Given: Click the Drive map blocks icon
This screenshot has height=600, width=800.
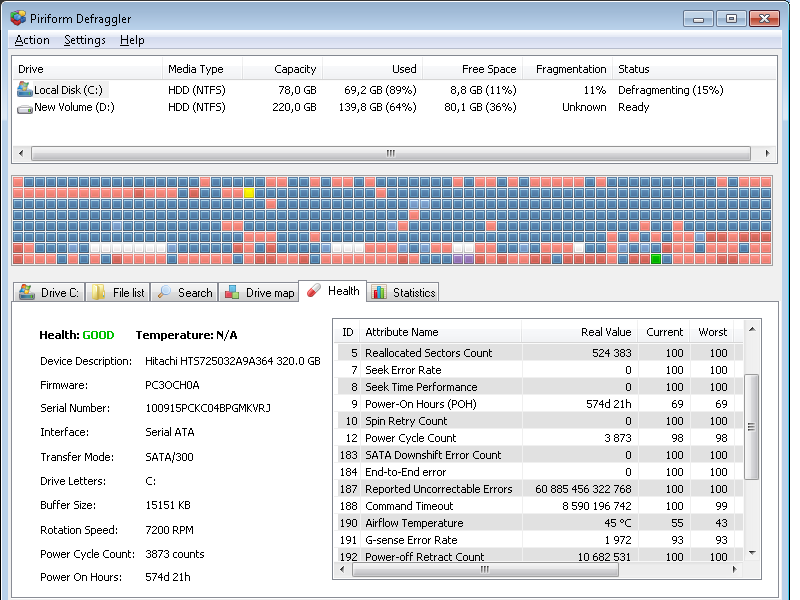Looking at the screenshot, I should click(232, 292).
